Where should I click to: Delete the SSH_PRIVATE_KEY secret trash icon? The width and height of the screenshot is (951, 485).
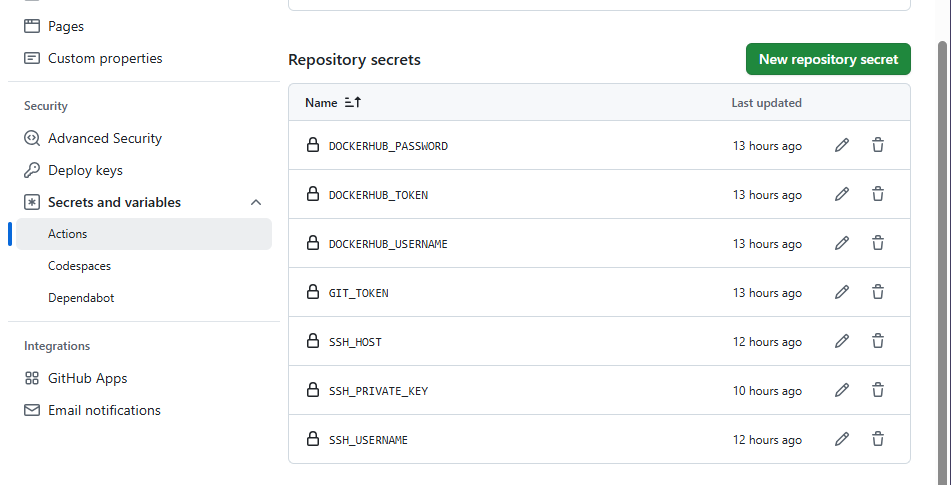click(x=878, y=390)
